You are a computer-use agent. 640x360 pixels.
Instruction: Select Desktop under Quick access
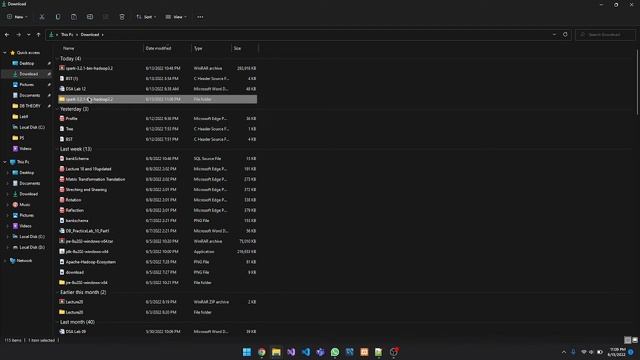(26, 63)
